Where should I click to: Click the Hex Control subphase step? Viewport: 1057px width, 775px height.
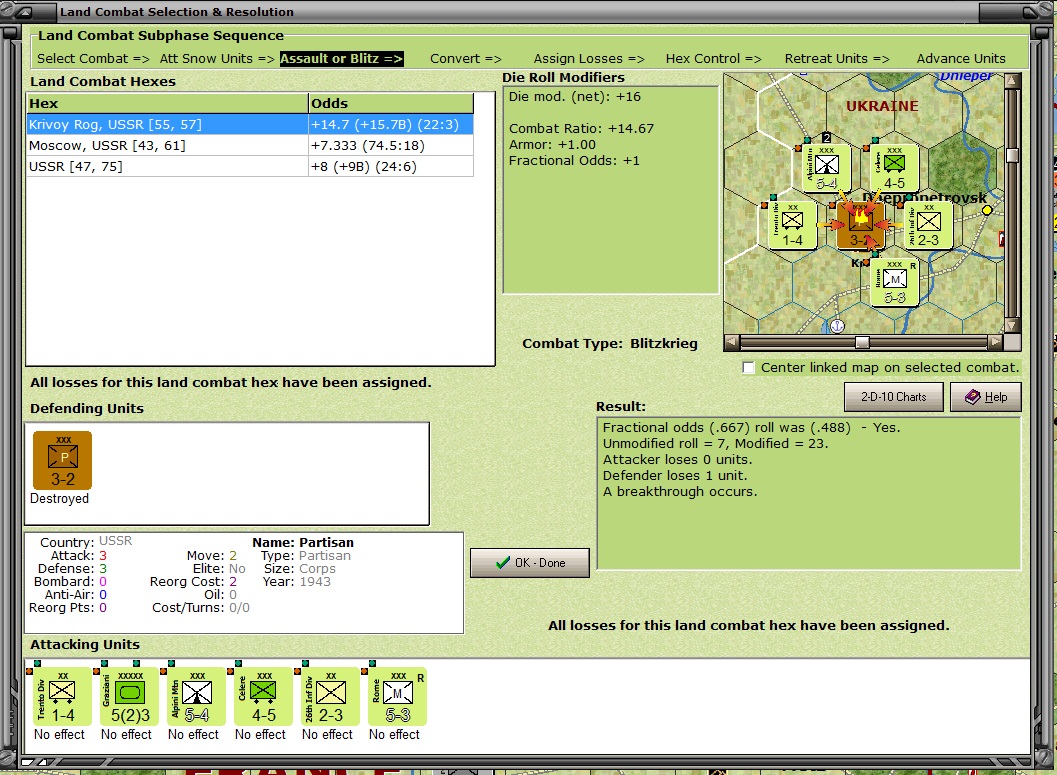tap(713, 59)
